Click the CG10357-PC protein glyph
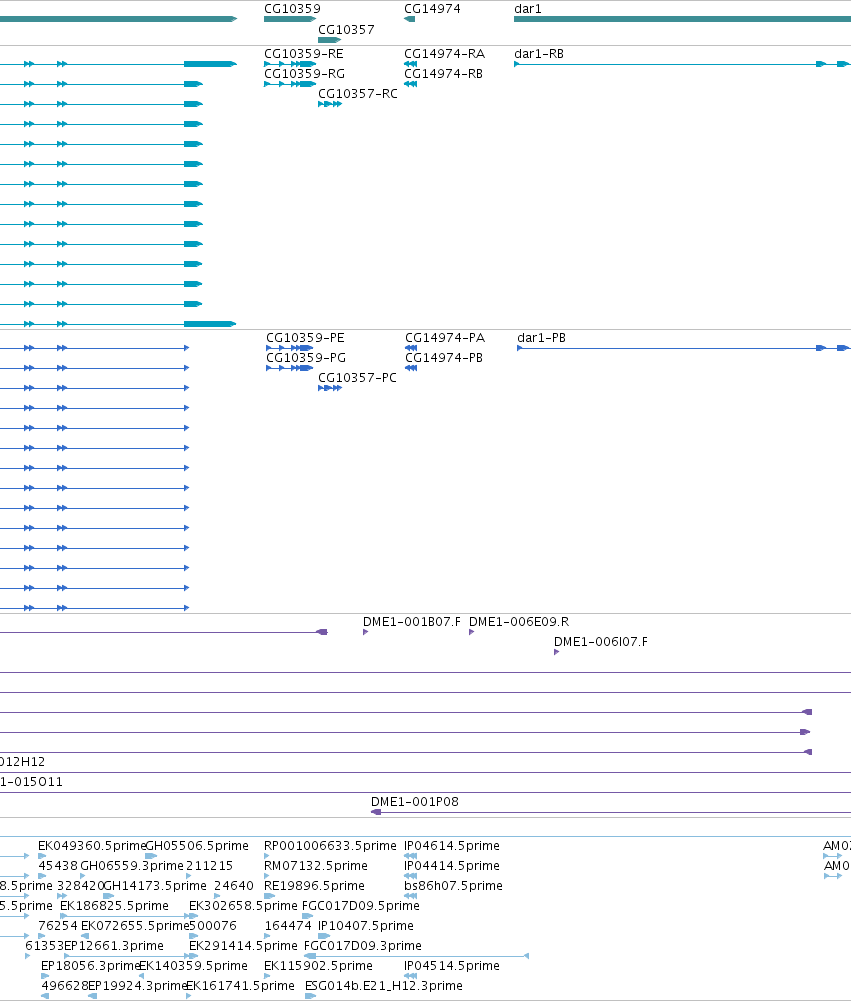The height and width of the screenshot is (1001, 851). coord(330,388)
